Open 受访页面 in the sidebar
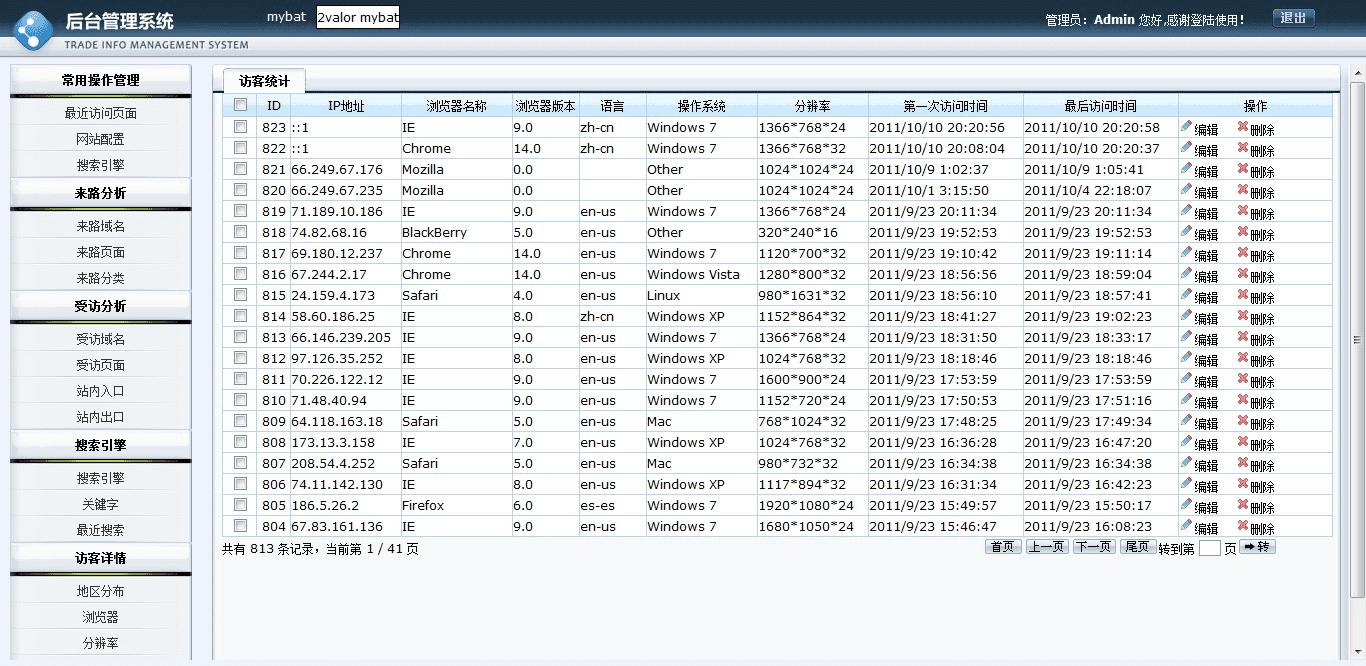Screen dimensions: 1366x666 pos(100,366)
